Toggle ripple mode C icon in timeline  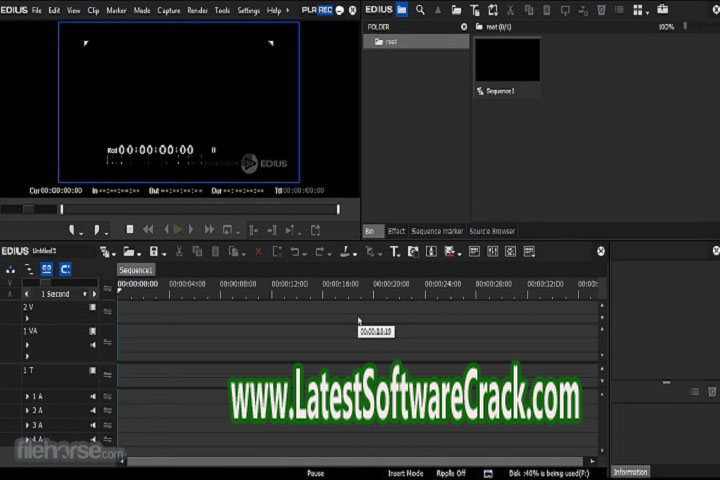click(65, 269)
